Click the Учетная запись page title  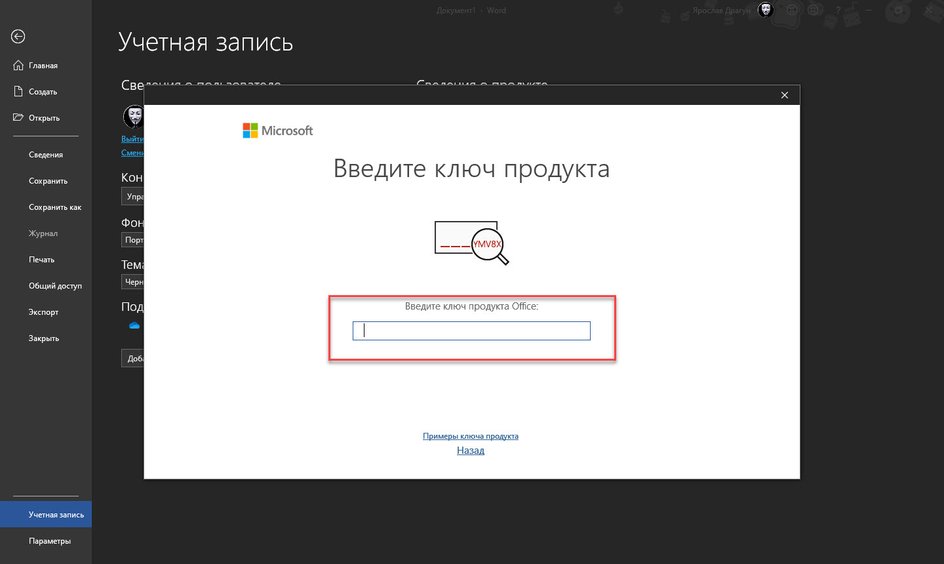click(x=205, y=42)
